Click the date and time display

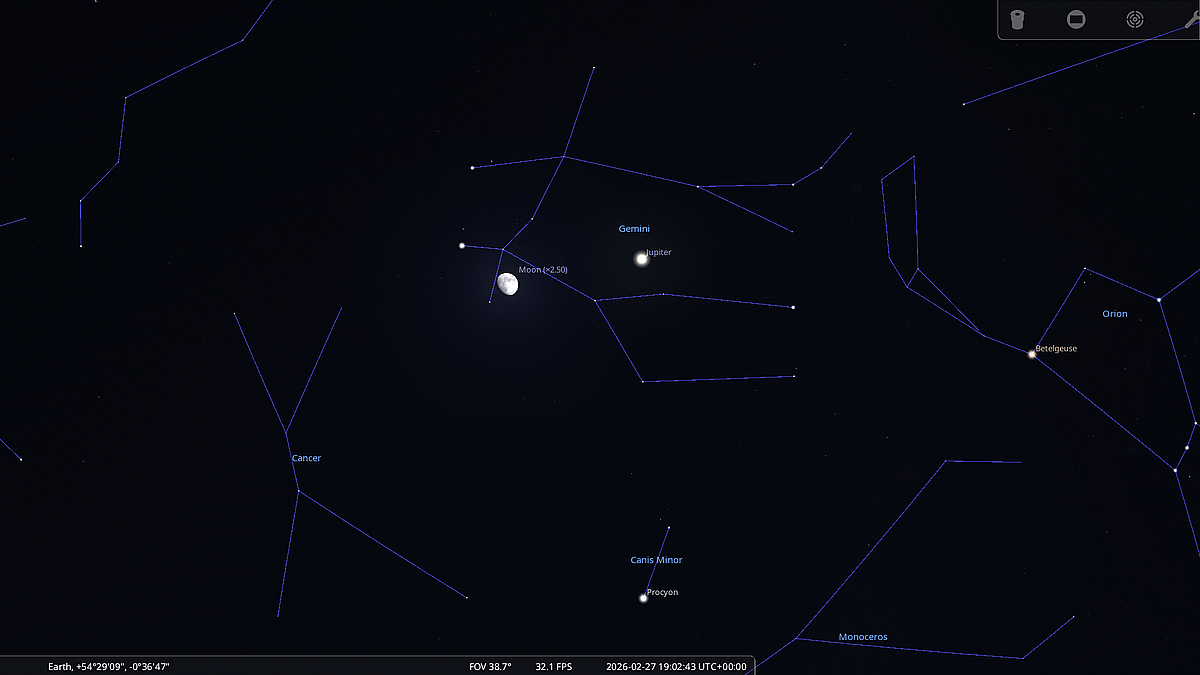click(675, 666)
